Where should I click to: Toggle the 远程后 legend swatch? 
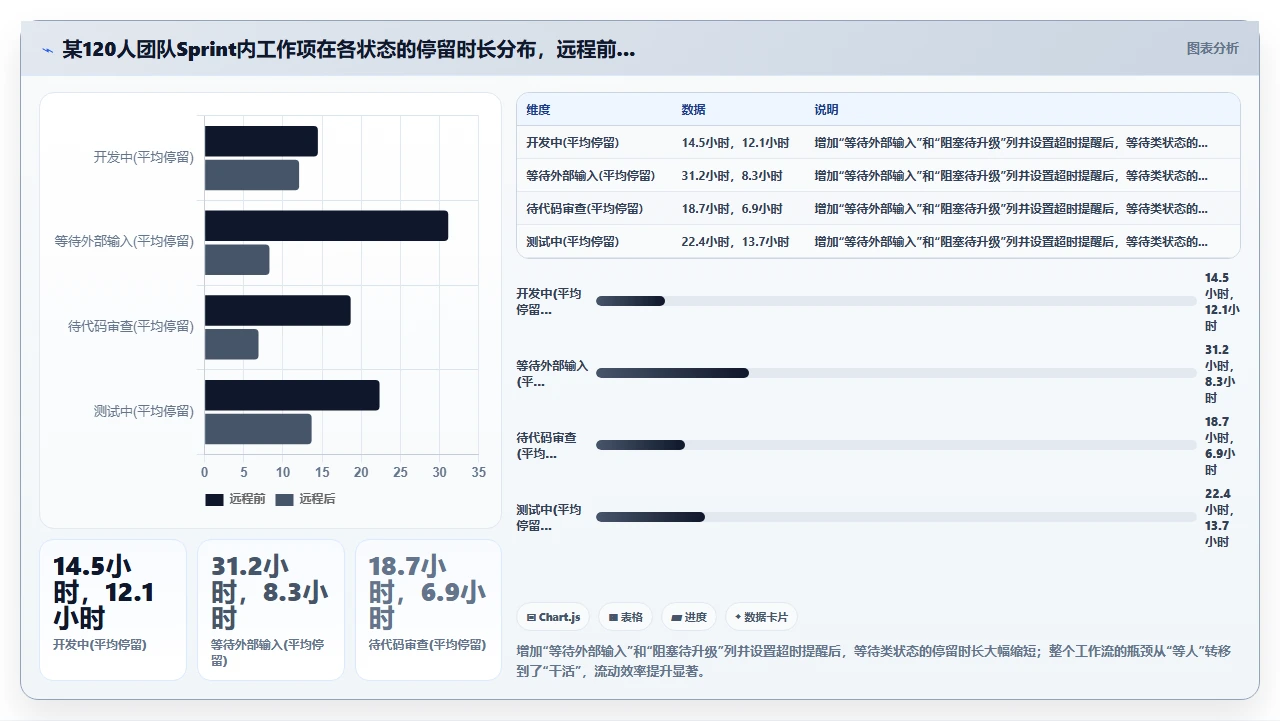(x=284, y=499)
